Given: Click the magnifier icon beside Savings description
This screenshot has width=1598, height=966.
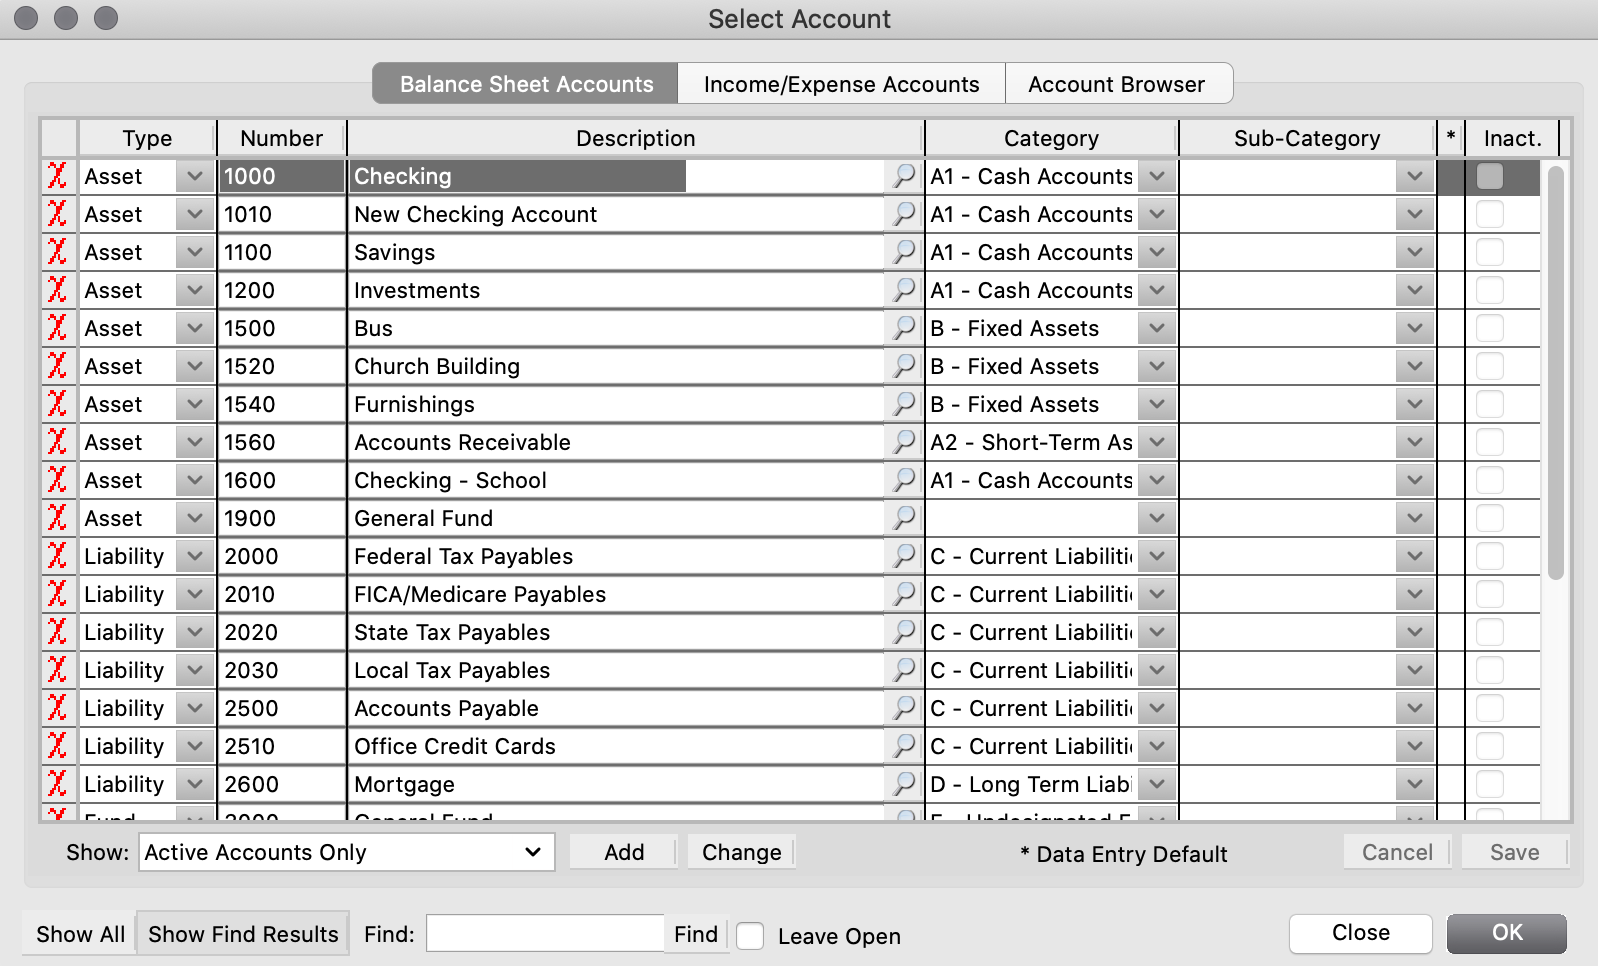Looking at the screenshot, I should click(903, 252).
